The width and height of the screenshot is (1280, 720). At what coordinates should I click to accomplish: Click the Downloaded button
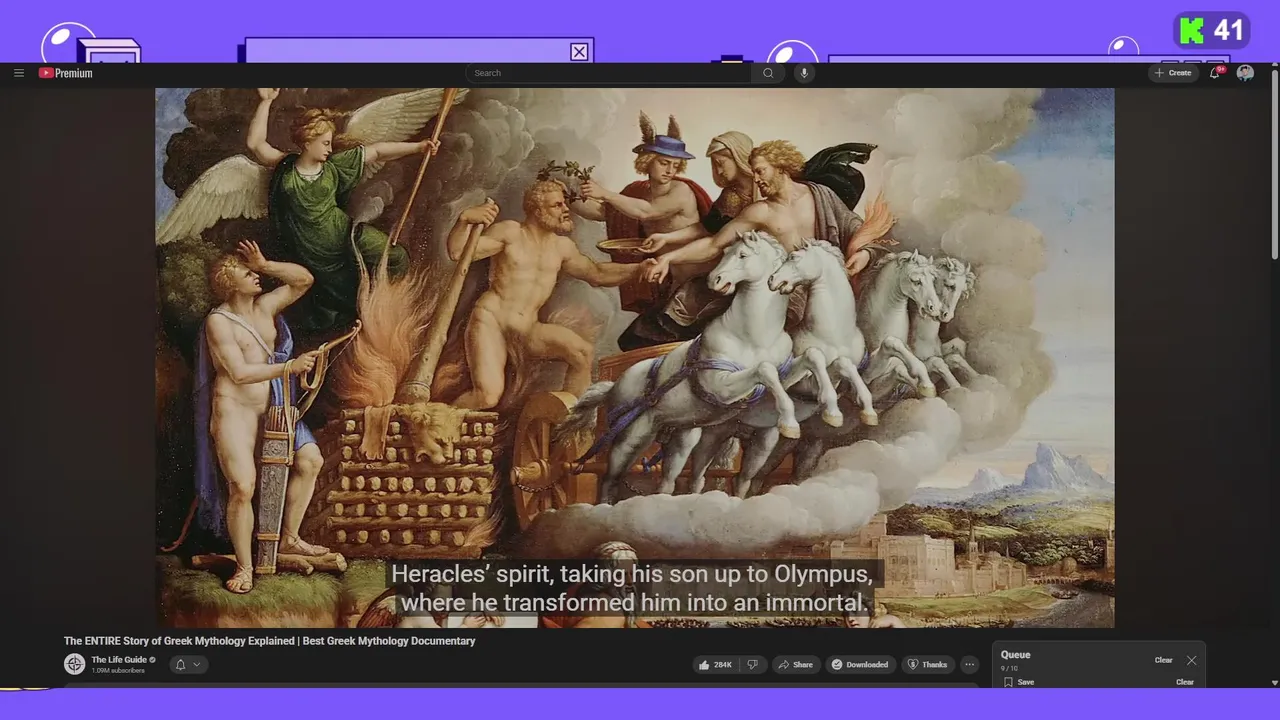tap(860, 664)
